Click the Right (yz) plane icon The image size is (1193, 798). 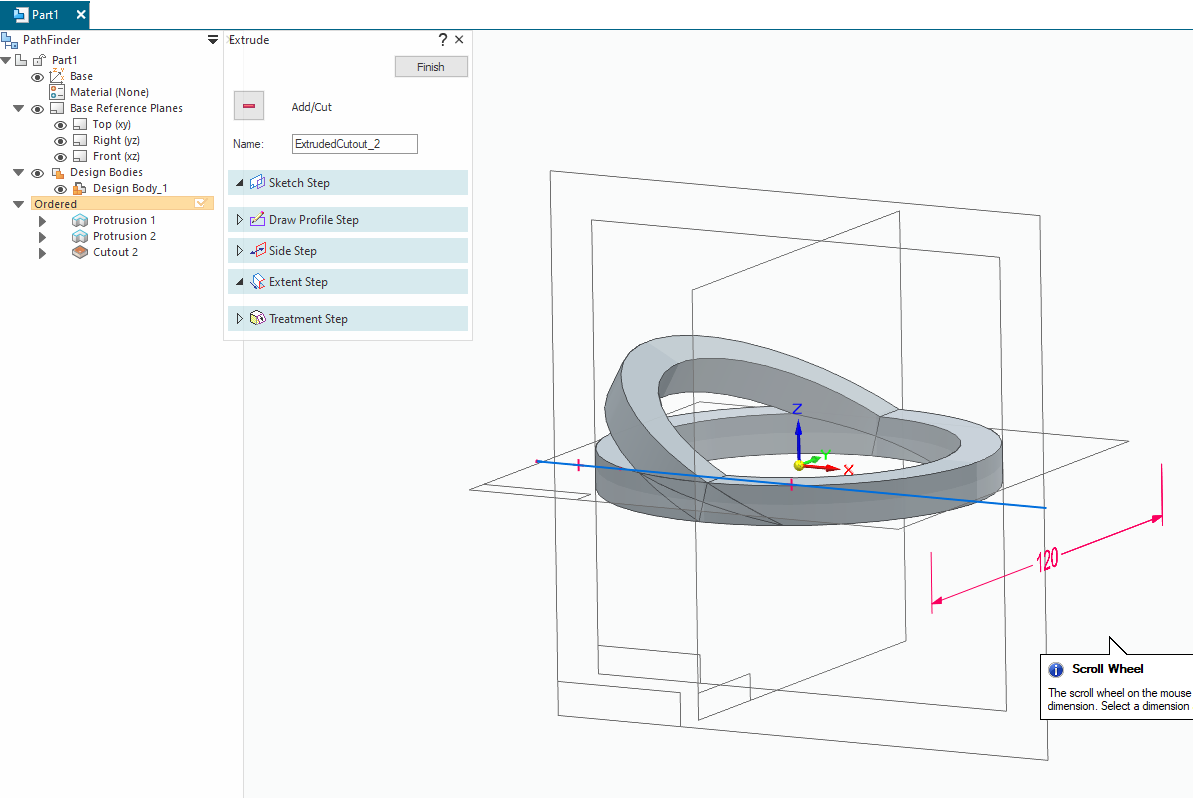[80, 140]
